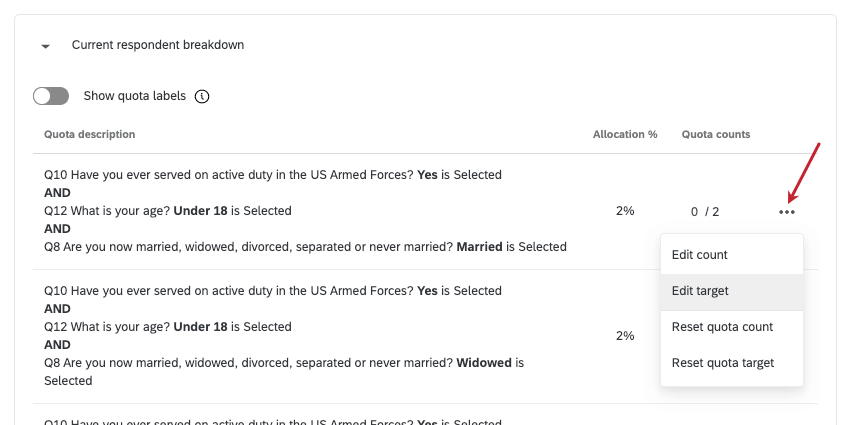Click the info icon beside Show quota labels
Image resolution: width=850 pixels, height=425 pixels.
click(x=202, y=96)
